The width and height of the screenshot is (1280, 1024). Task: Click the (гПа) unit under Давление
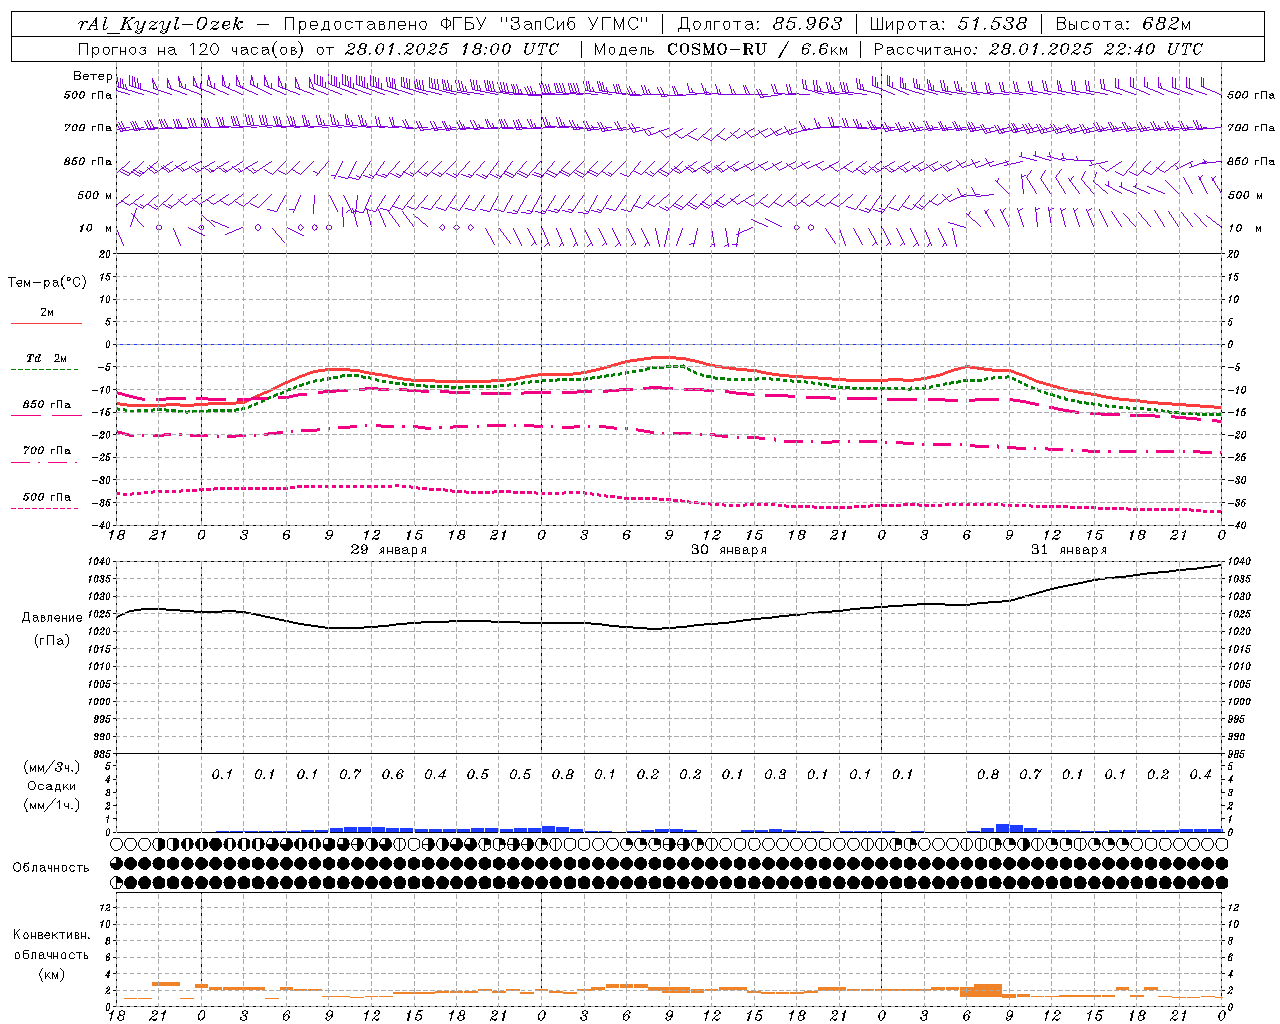point(52,640)
